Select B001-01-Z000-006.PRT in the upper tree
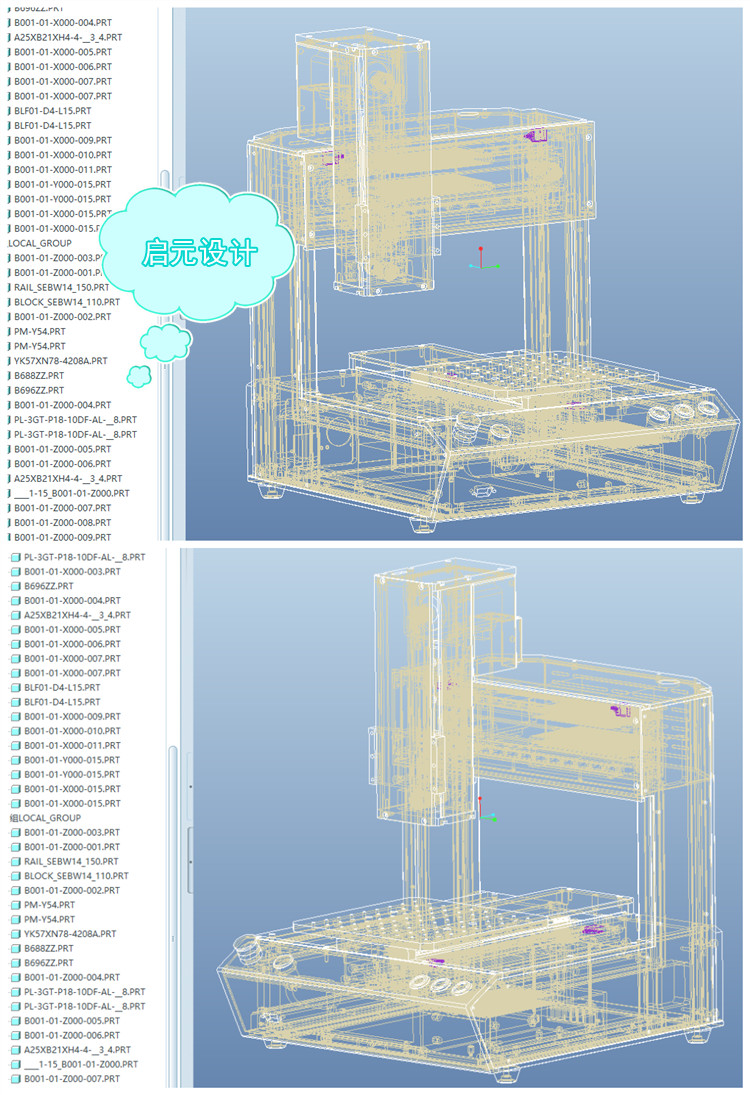Viewport: 750px width, 1095px height. click(x=63, y=464)
